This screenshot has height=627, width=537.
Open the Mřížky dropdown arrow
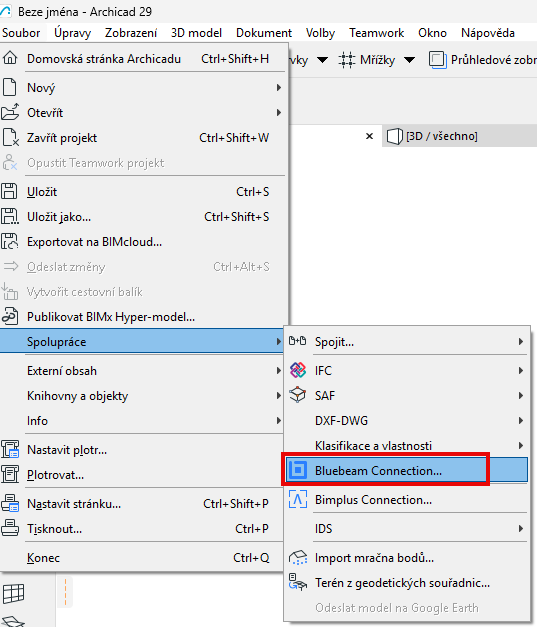coord(409,60)
